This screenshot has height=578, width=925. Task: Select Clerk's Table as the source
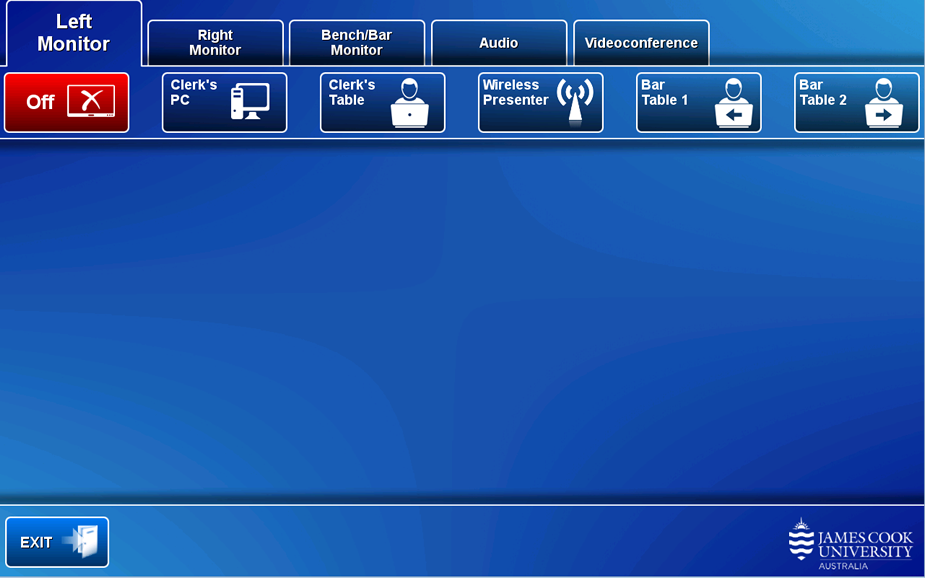pos(383,103)
